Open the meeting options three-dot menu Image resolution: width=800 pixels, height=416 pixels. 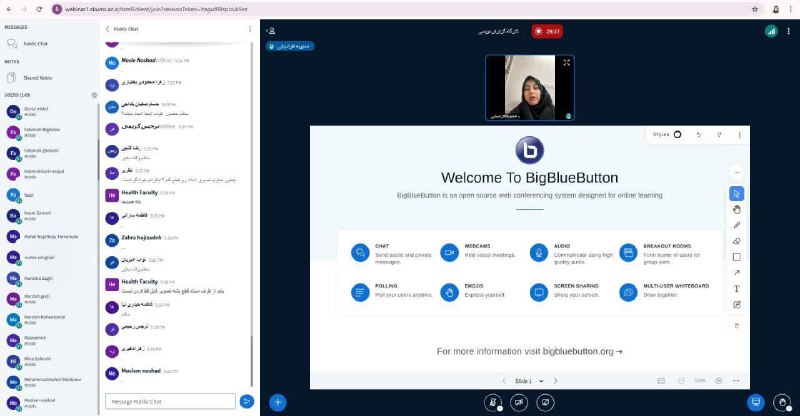[x=788, y=31]
